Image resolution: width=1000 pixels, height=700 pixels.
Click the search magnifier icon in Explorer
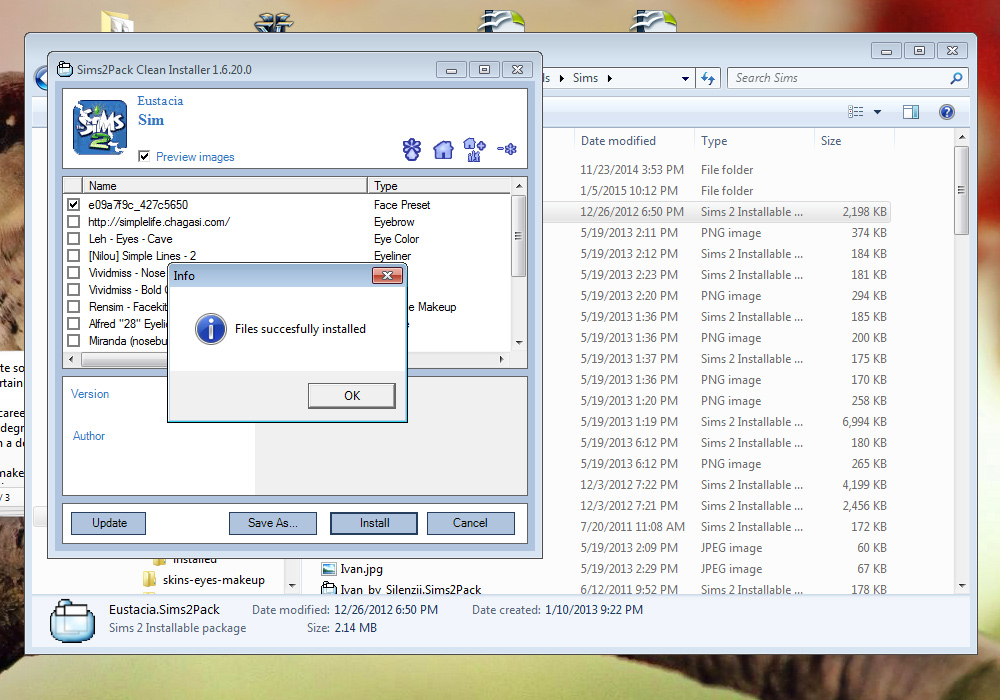pos(956,78)
